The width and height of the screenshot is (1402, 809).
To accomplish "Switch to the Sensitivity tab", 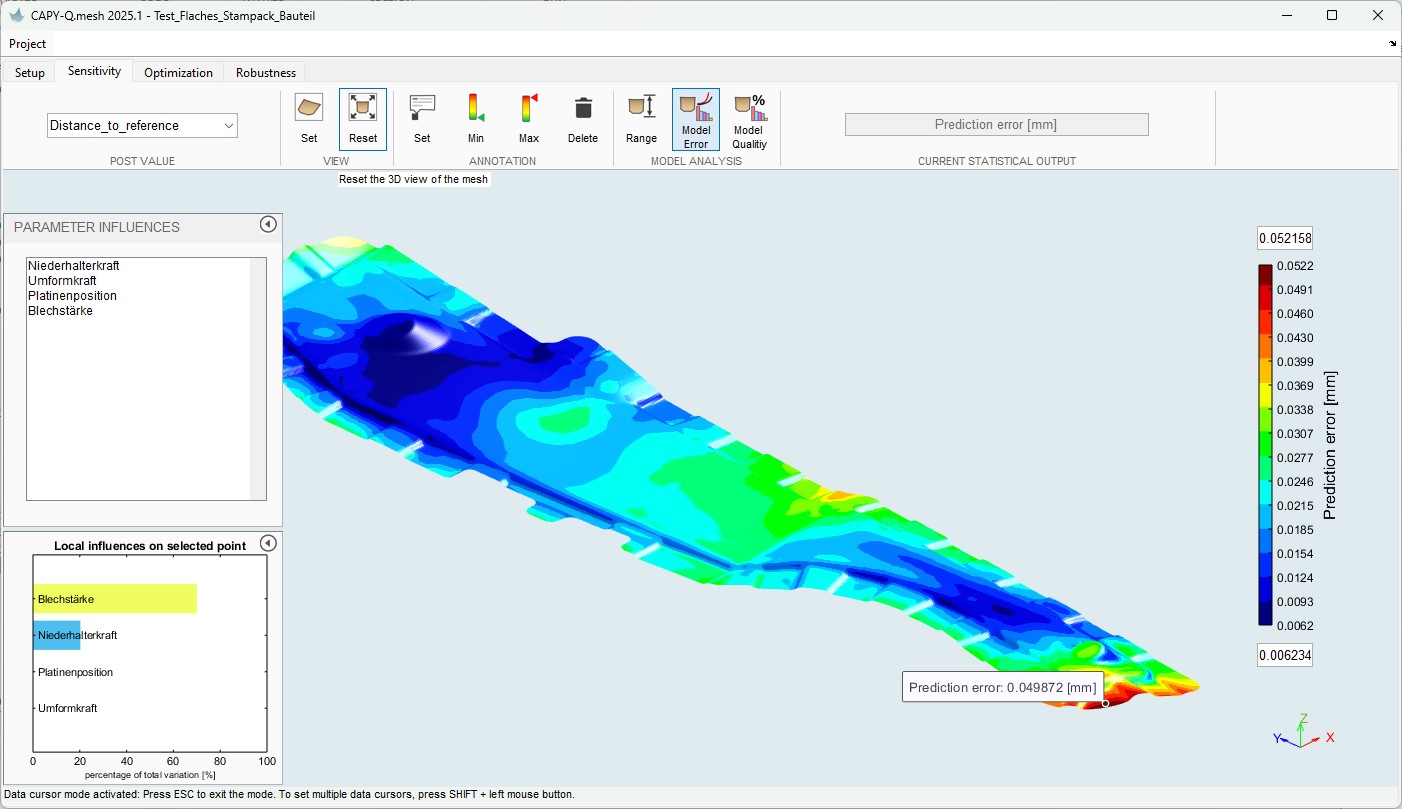I will coord(95,71).
